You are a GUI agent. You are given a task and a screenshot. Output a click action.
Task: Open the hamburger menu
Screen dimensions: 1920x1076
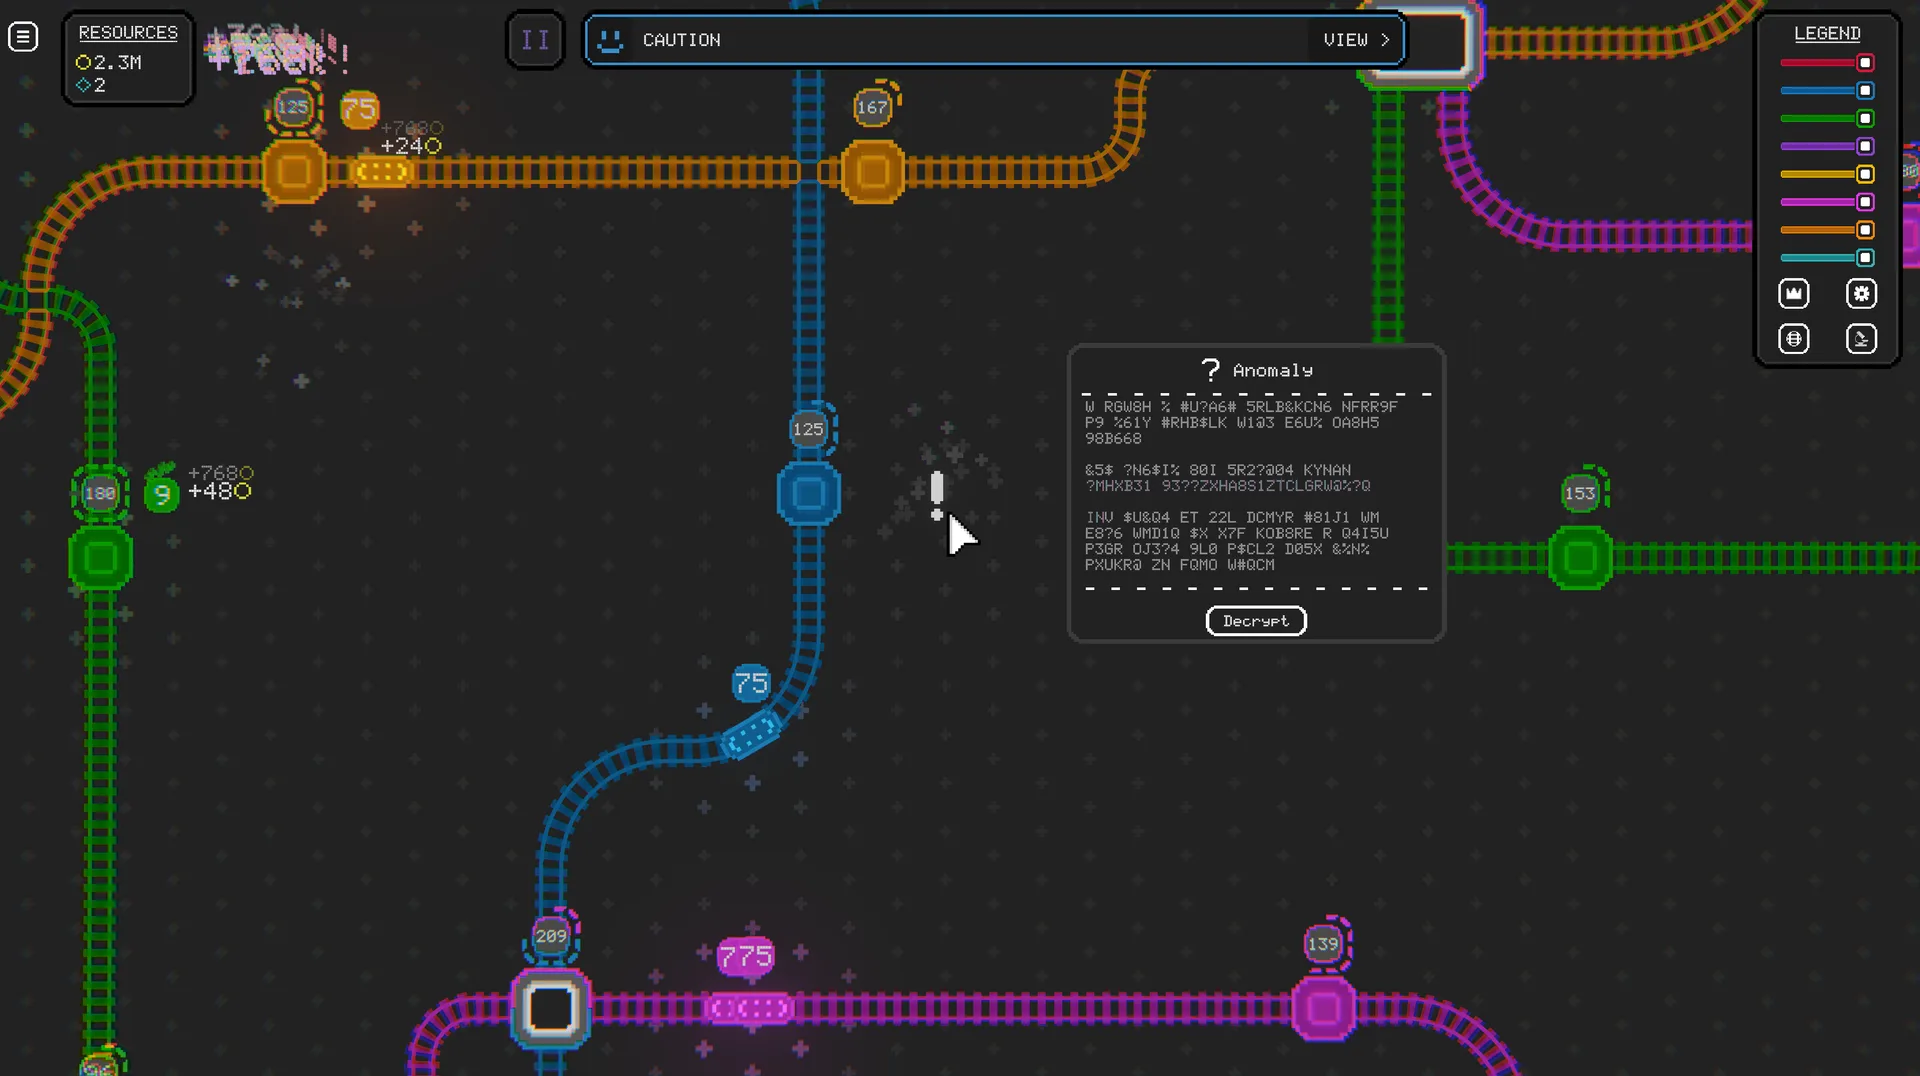coord(23,38)
